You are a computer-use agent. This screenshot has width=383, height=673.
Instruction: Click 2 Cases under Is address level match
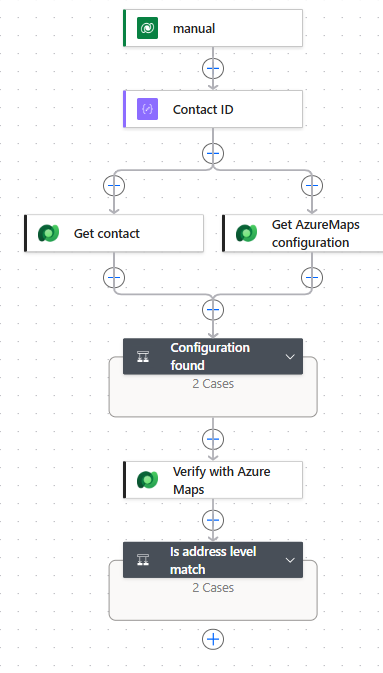[213, 587]
